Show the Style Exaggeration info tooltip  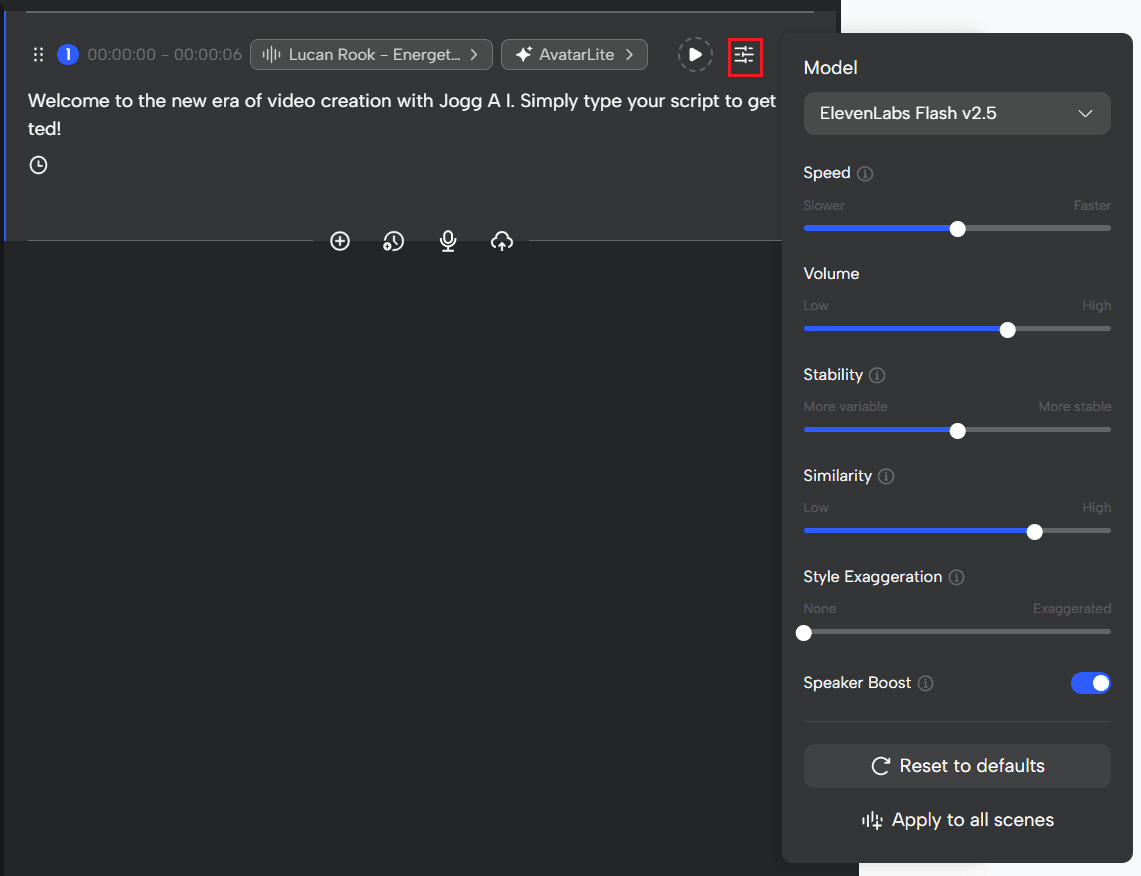(x=956, y=578)
